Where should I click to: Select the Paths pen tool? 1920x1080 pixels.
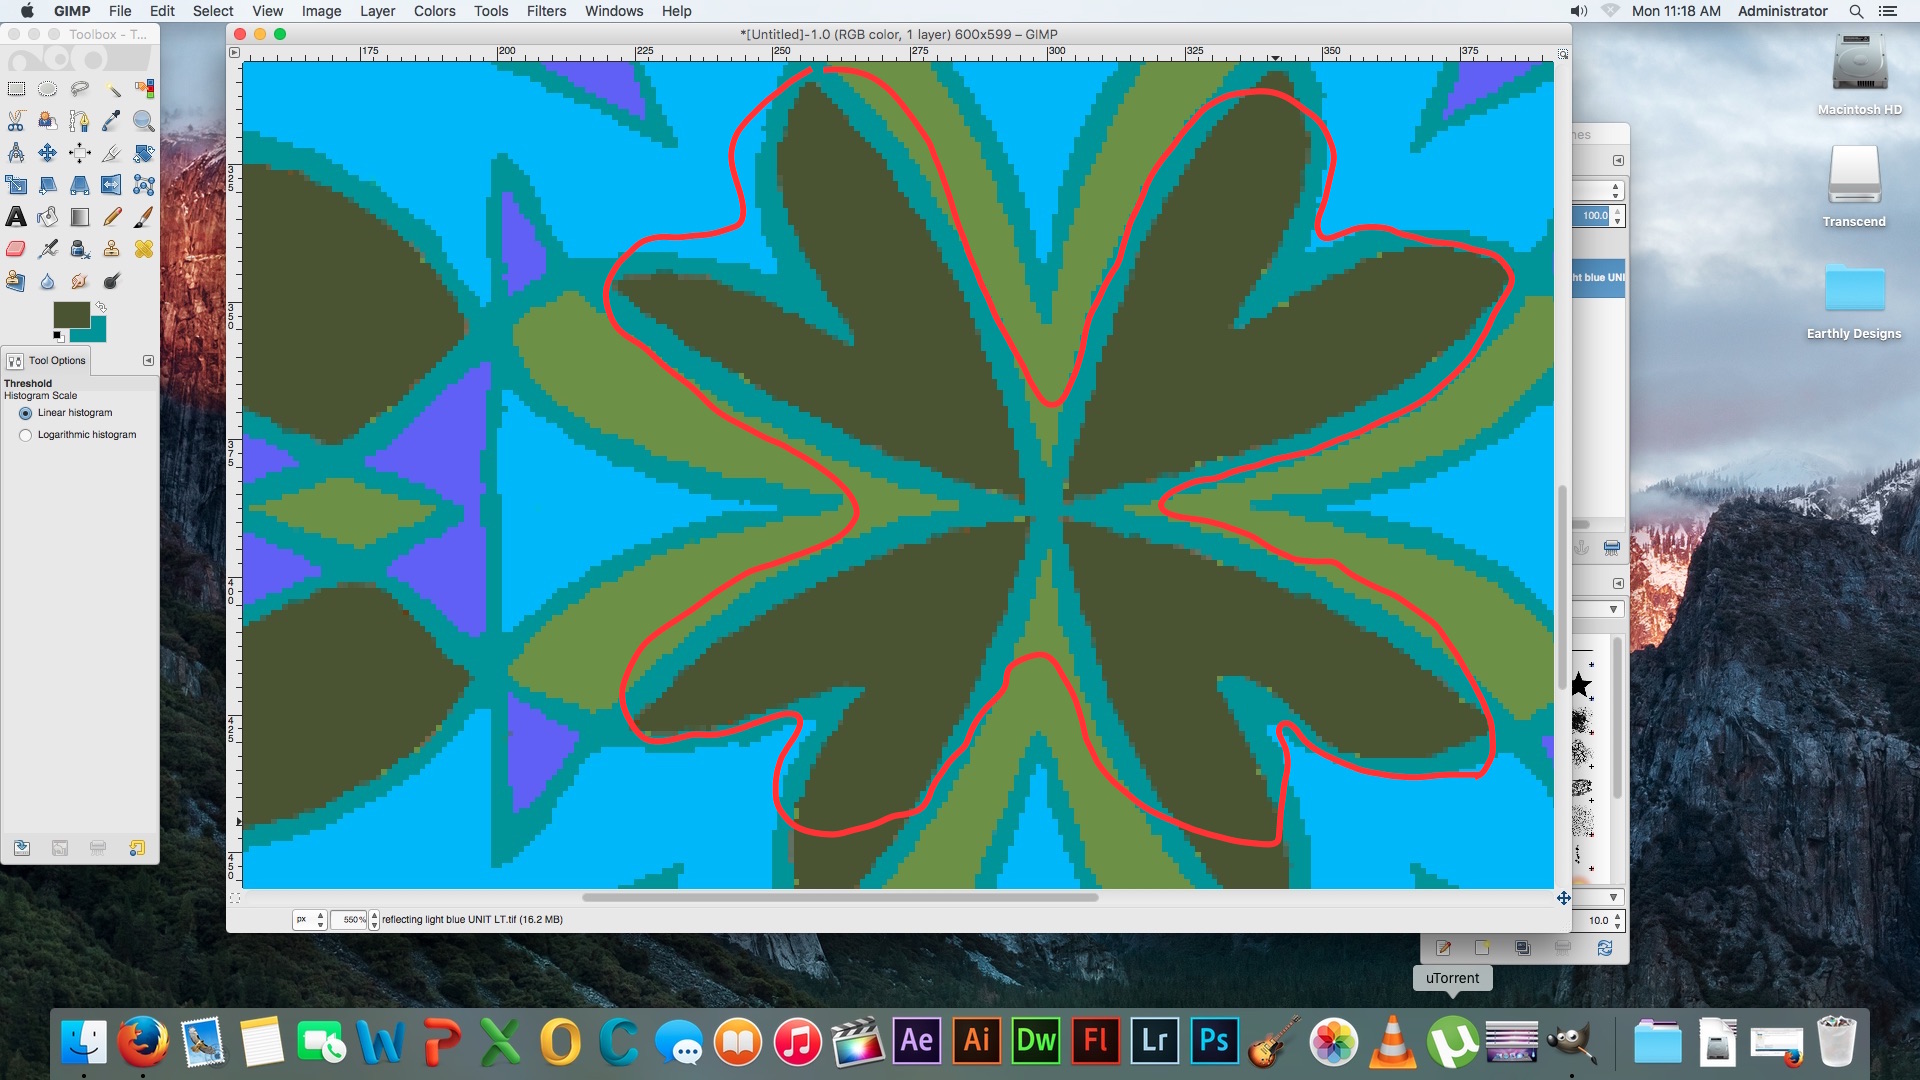pos(79,121)
